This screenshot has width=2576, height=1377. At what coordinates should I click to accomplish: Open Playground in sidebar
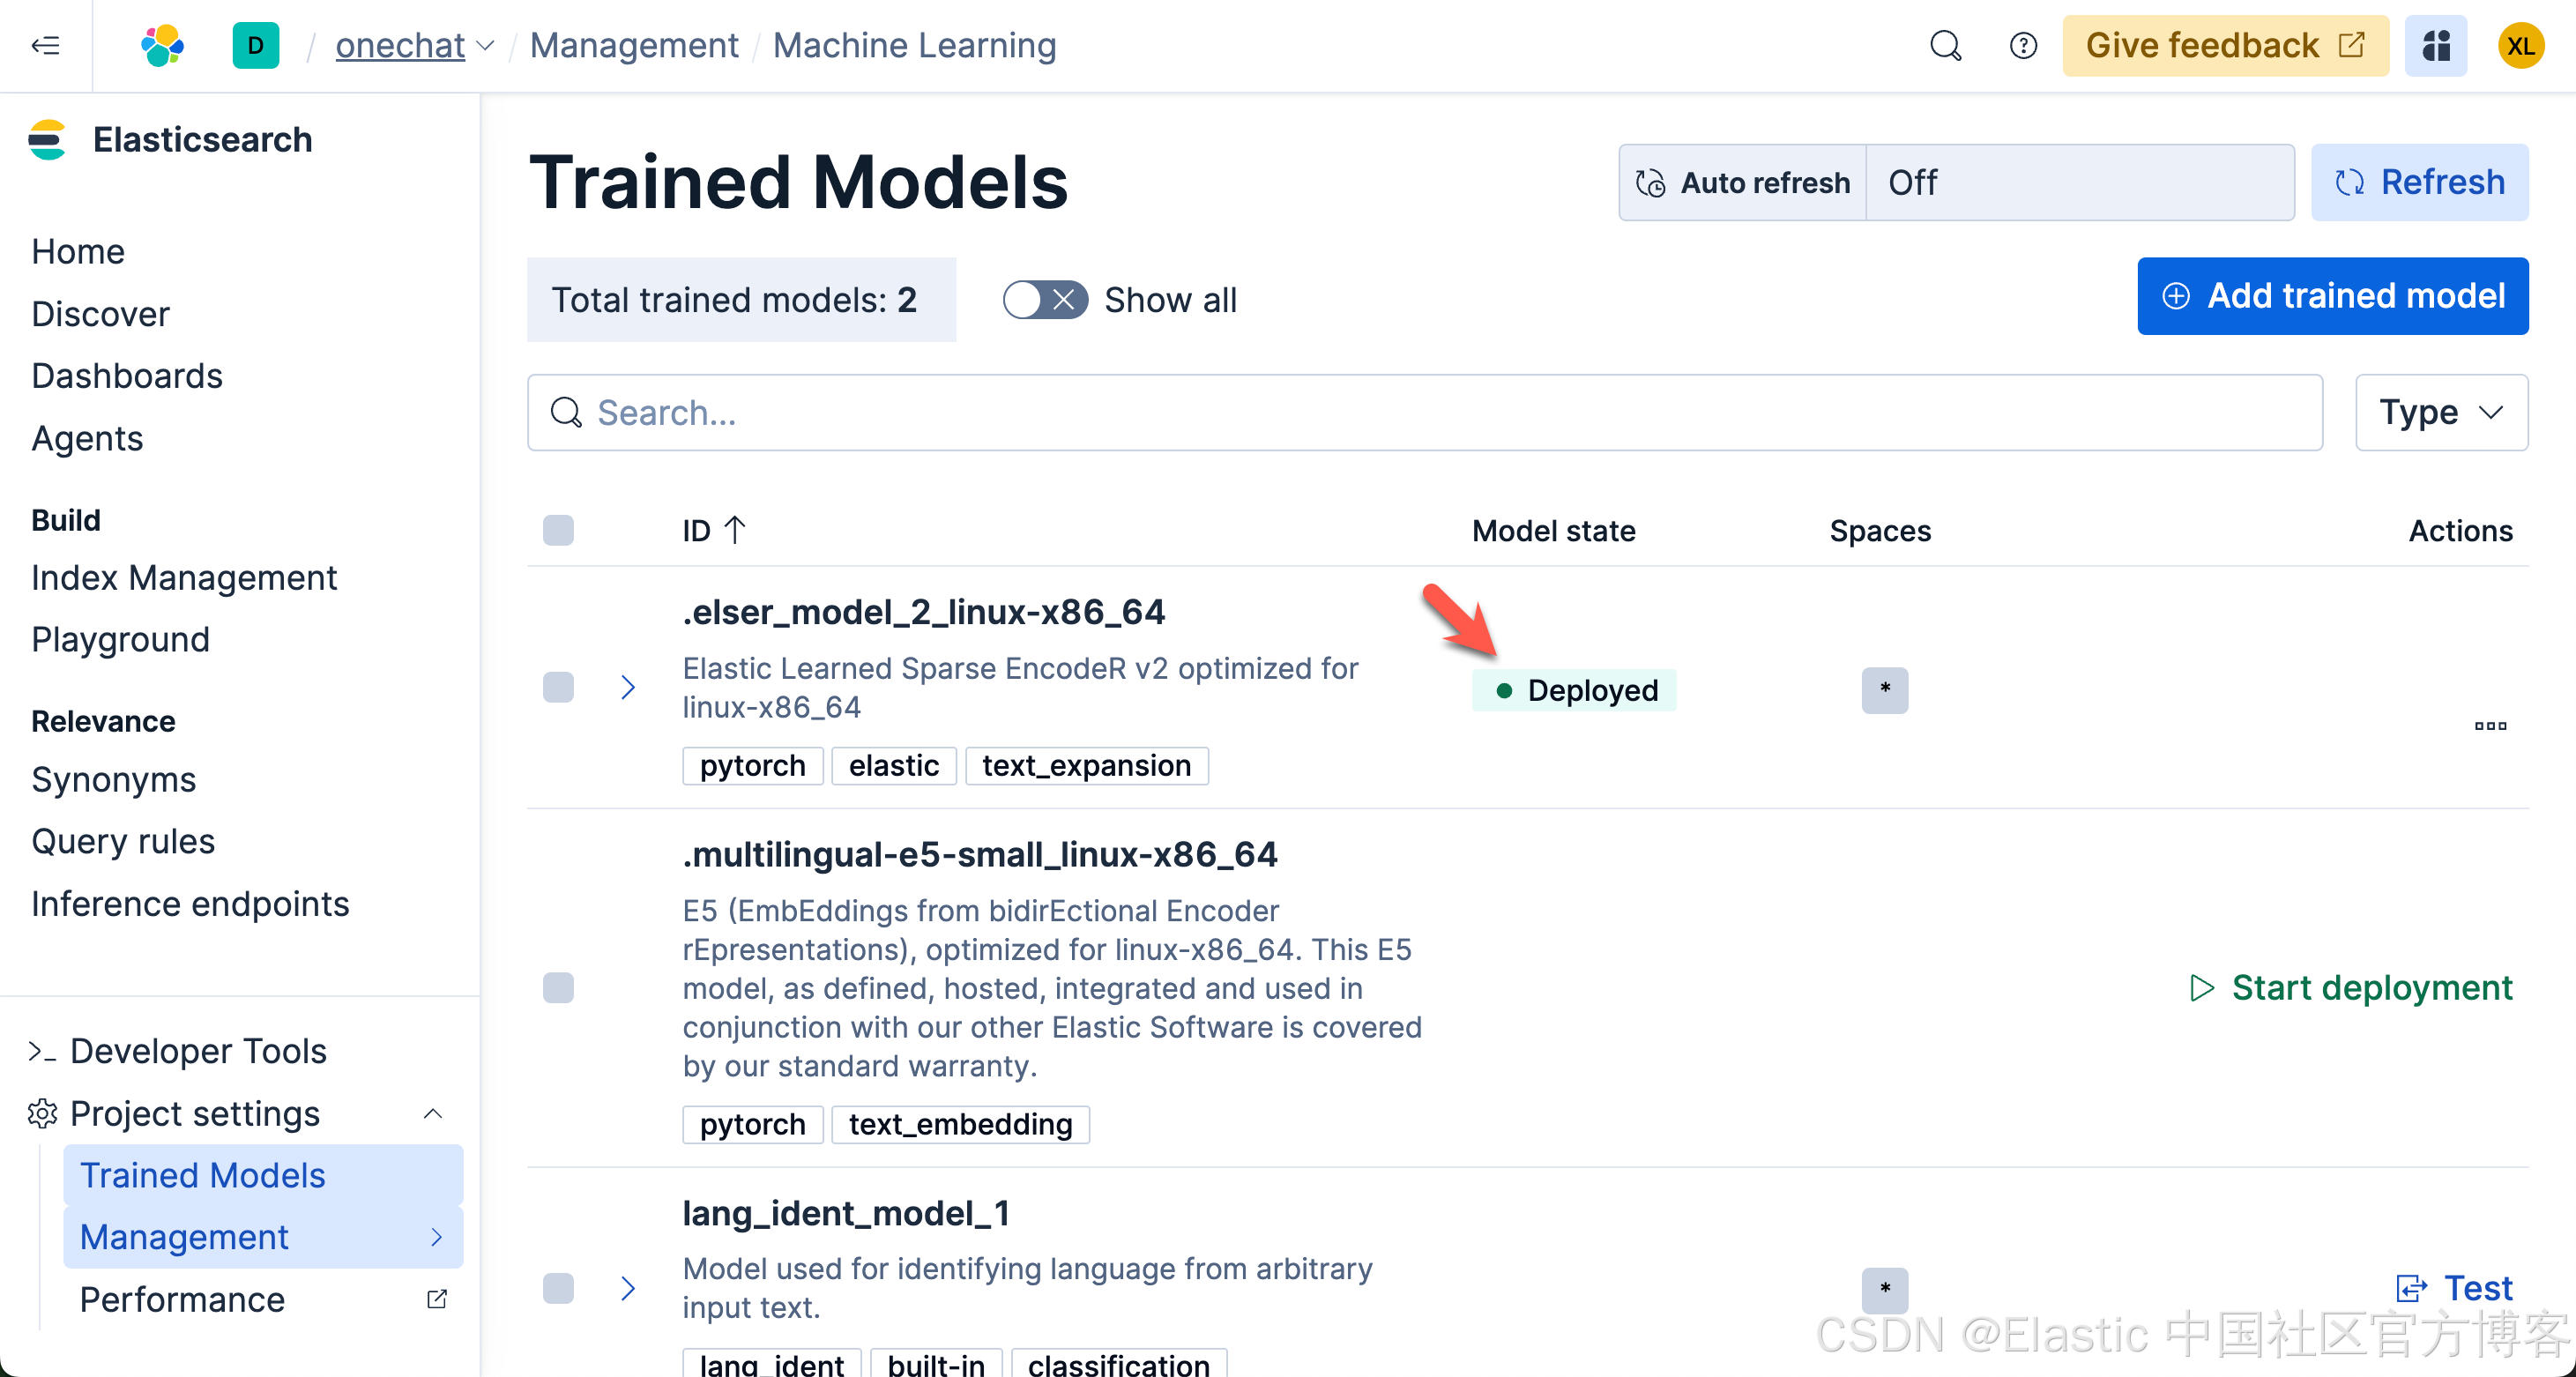(120, 640)
